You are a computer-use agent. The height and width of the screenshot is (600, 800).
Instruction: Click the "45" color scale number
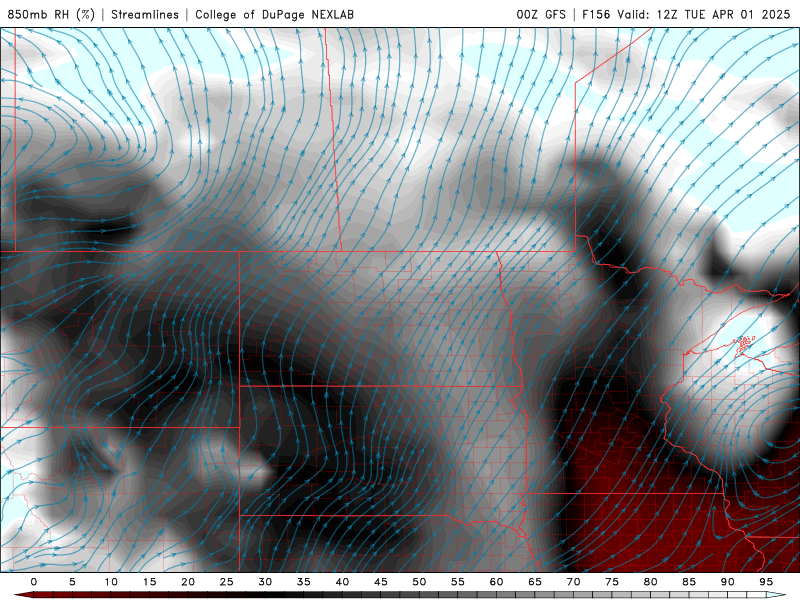point(381,582)
